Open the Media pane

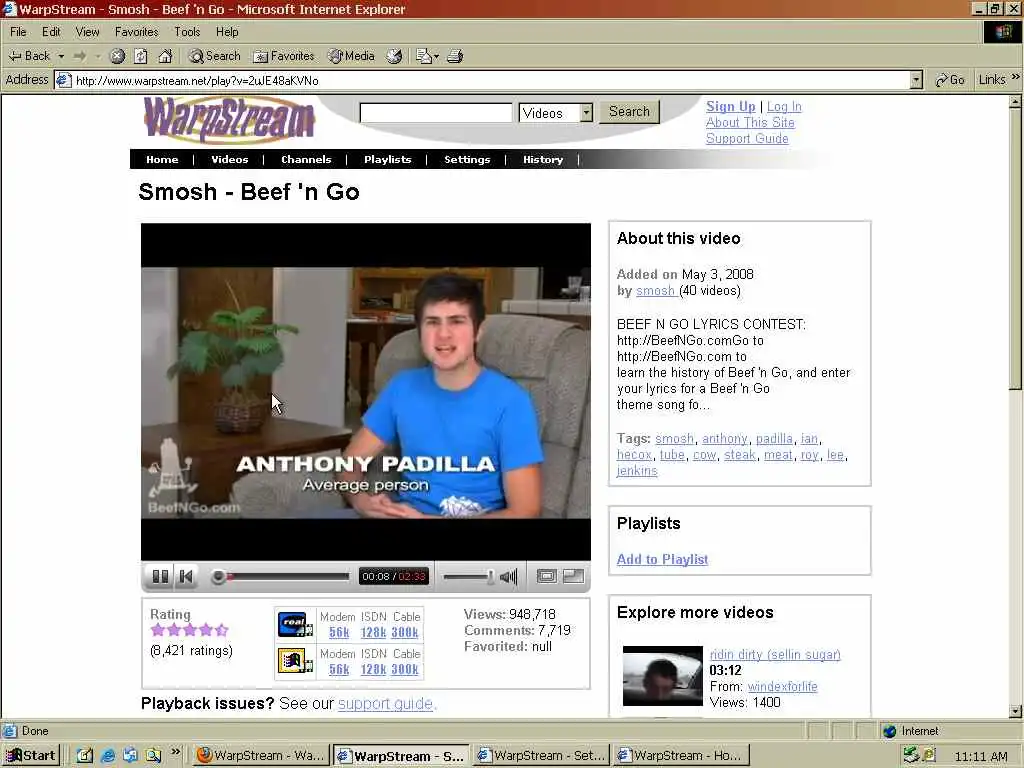351,56
